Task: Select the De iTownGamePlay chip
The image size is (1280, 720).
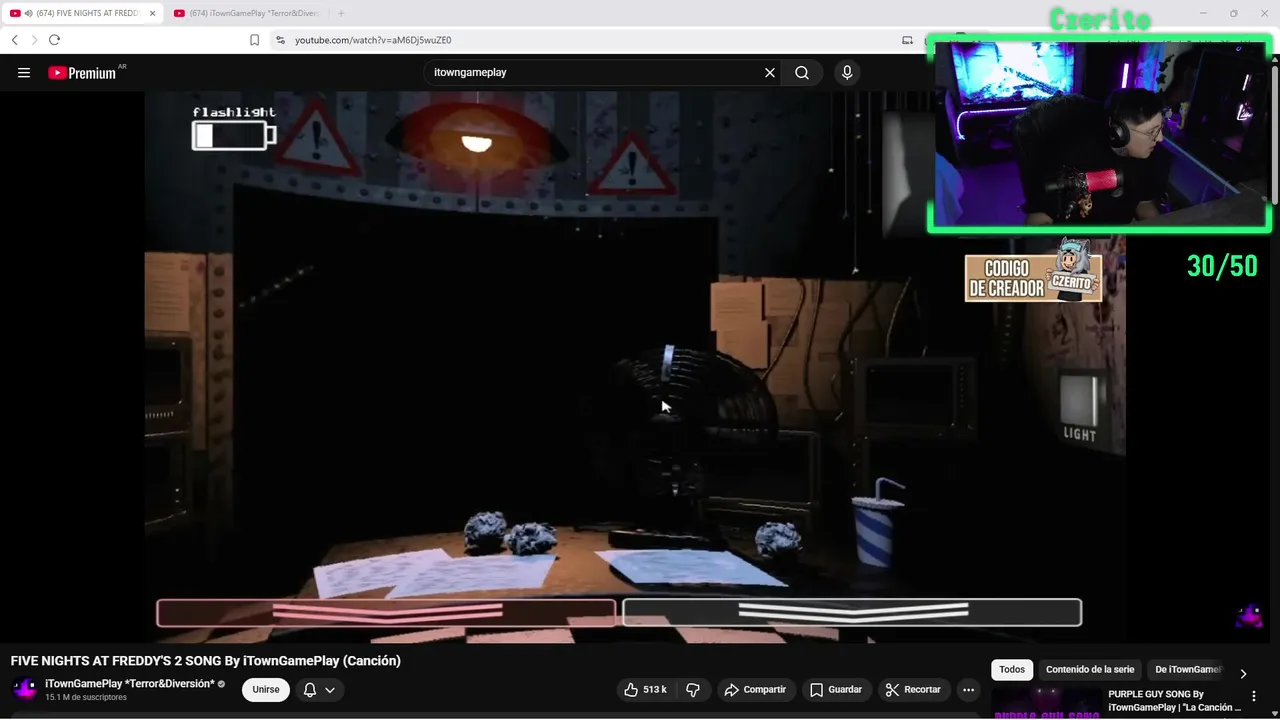Action: 1188,670
